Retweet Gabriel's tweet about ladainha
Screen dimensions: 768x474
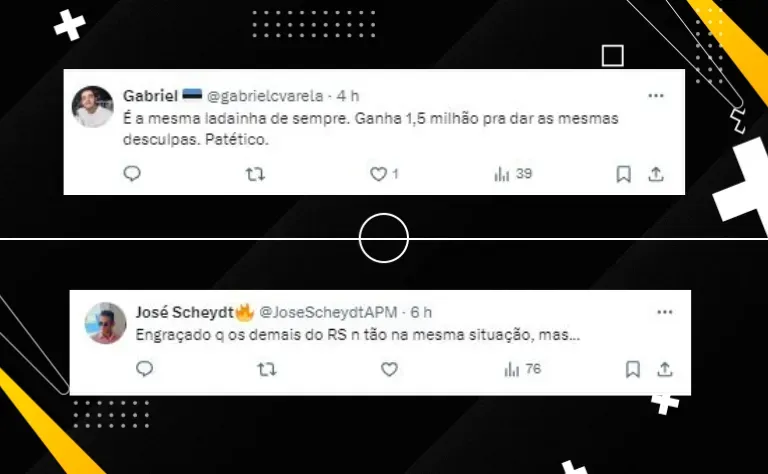pos(255,174)
